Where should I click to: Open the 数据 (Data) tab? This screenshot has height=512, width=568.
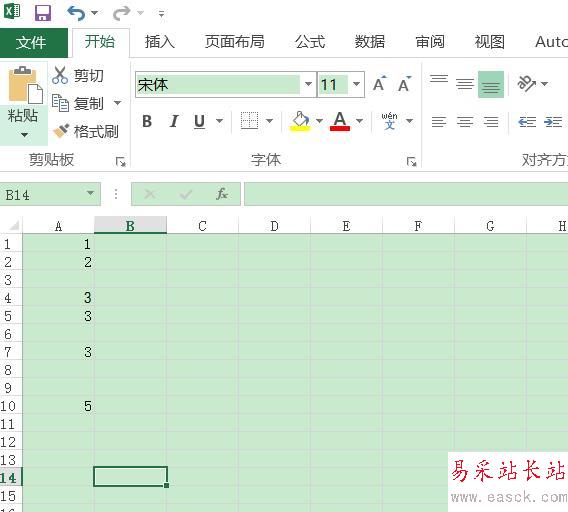pos(370,42)
